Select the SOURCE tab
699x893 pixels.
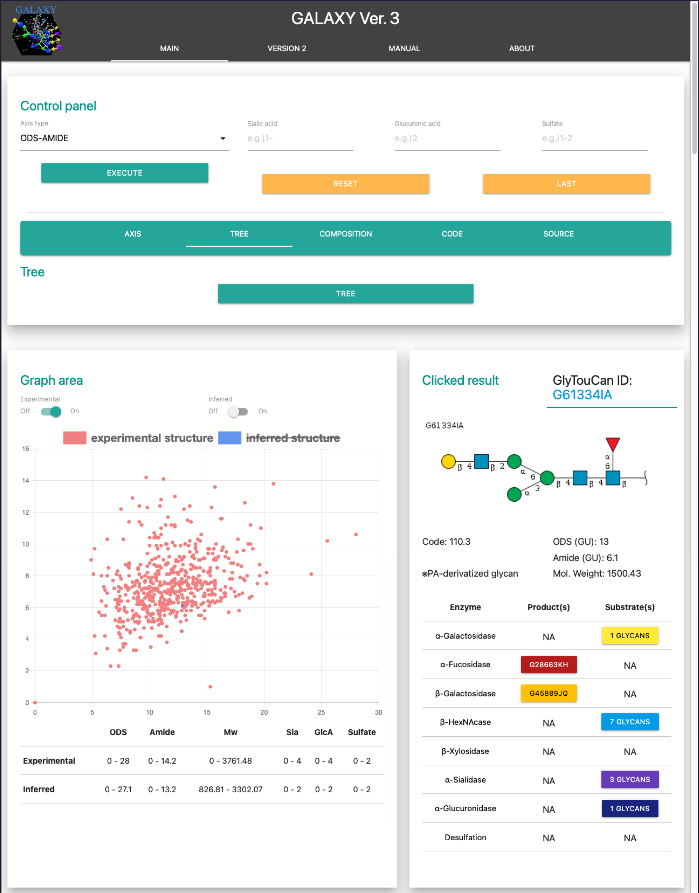pyautogui.click(x=558, y=234)
